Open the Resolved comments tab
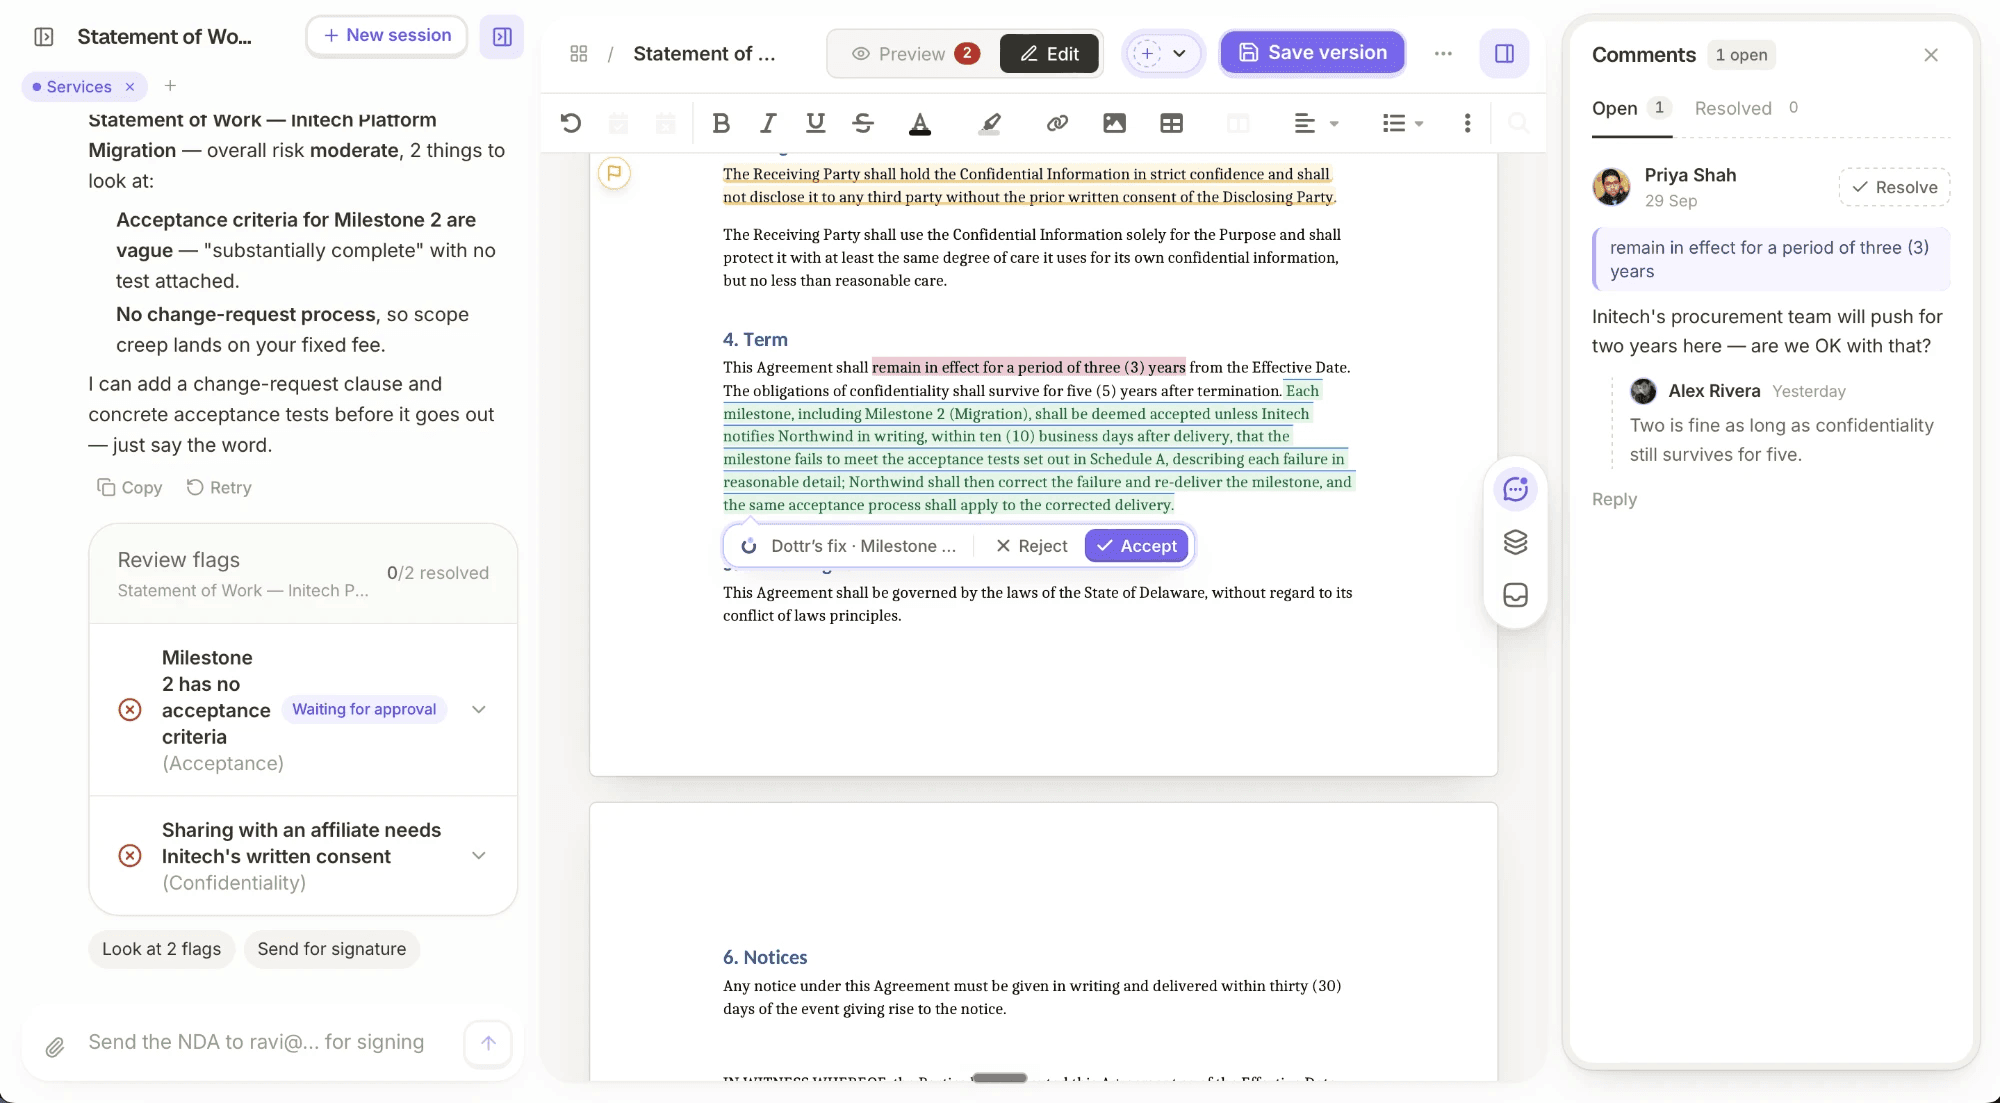This screenshot has width=2000, height=1103. pyautogui.click(x=1746, y=108)
